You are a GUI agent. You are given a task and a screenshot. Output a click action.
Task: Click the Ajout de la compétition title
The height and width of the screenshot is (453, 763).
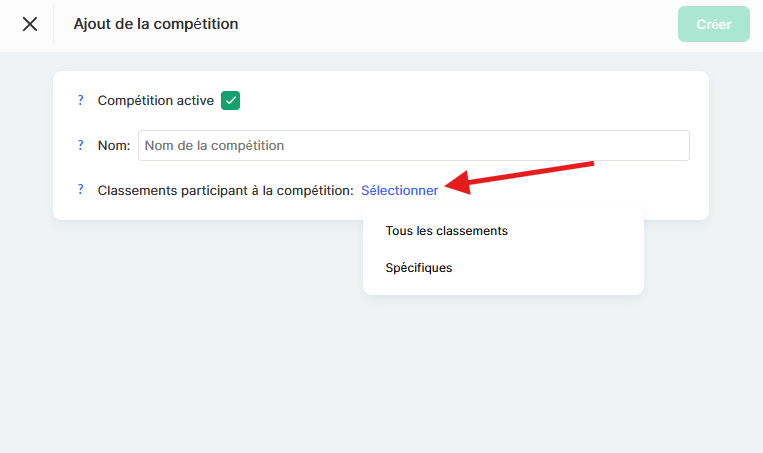[155, 23]
